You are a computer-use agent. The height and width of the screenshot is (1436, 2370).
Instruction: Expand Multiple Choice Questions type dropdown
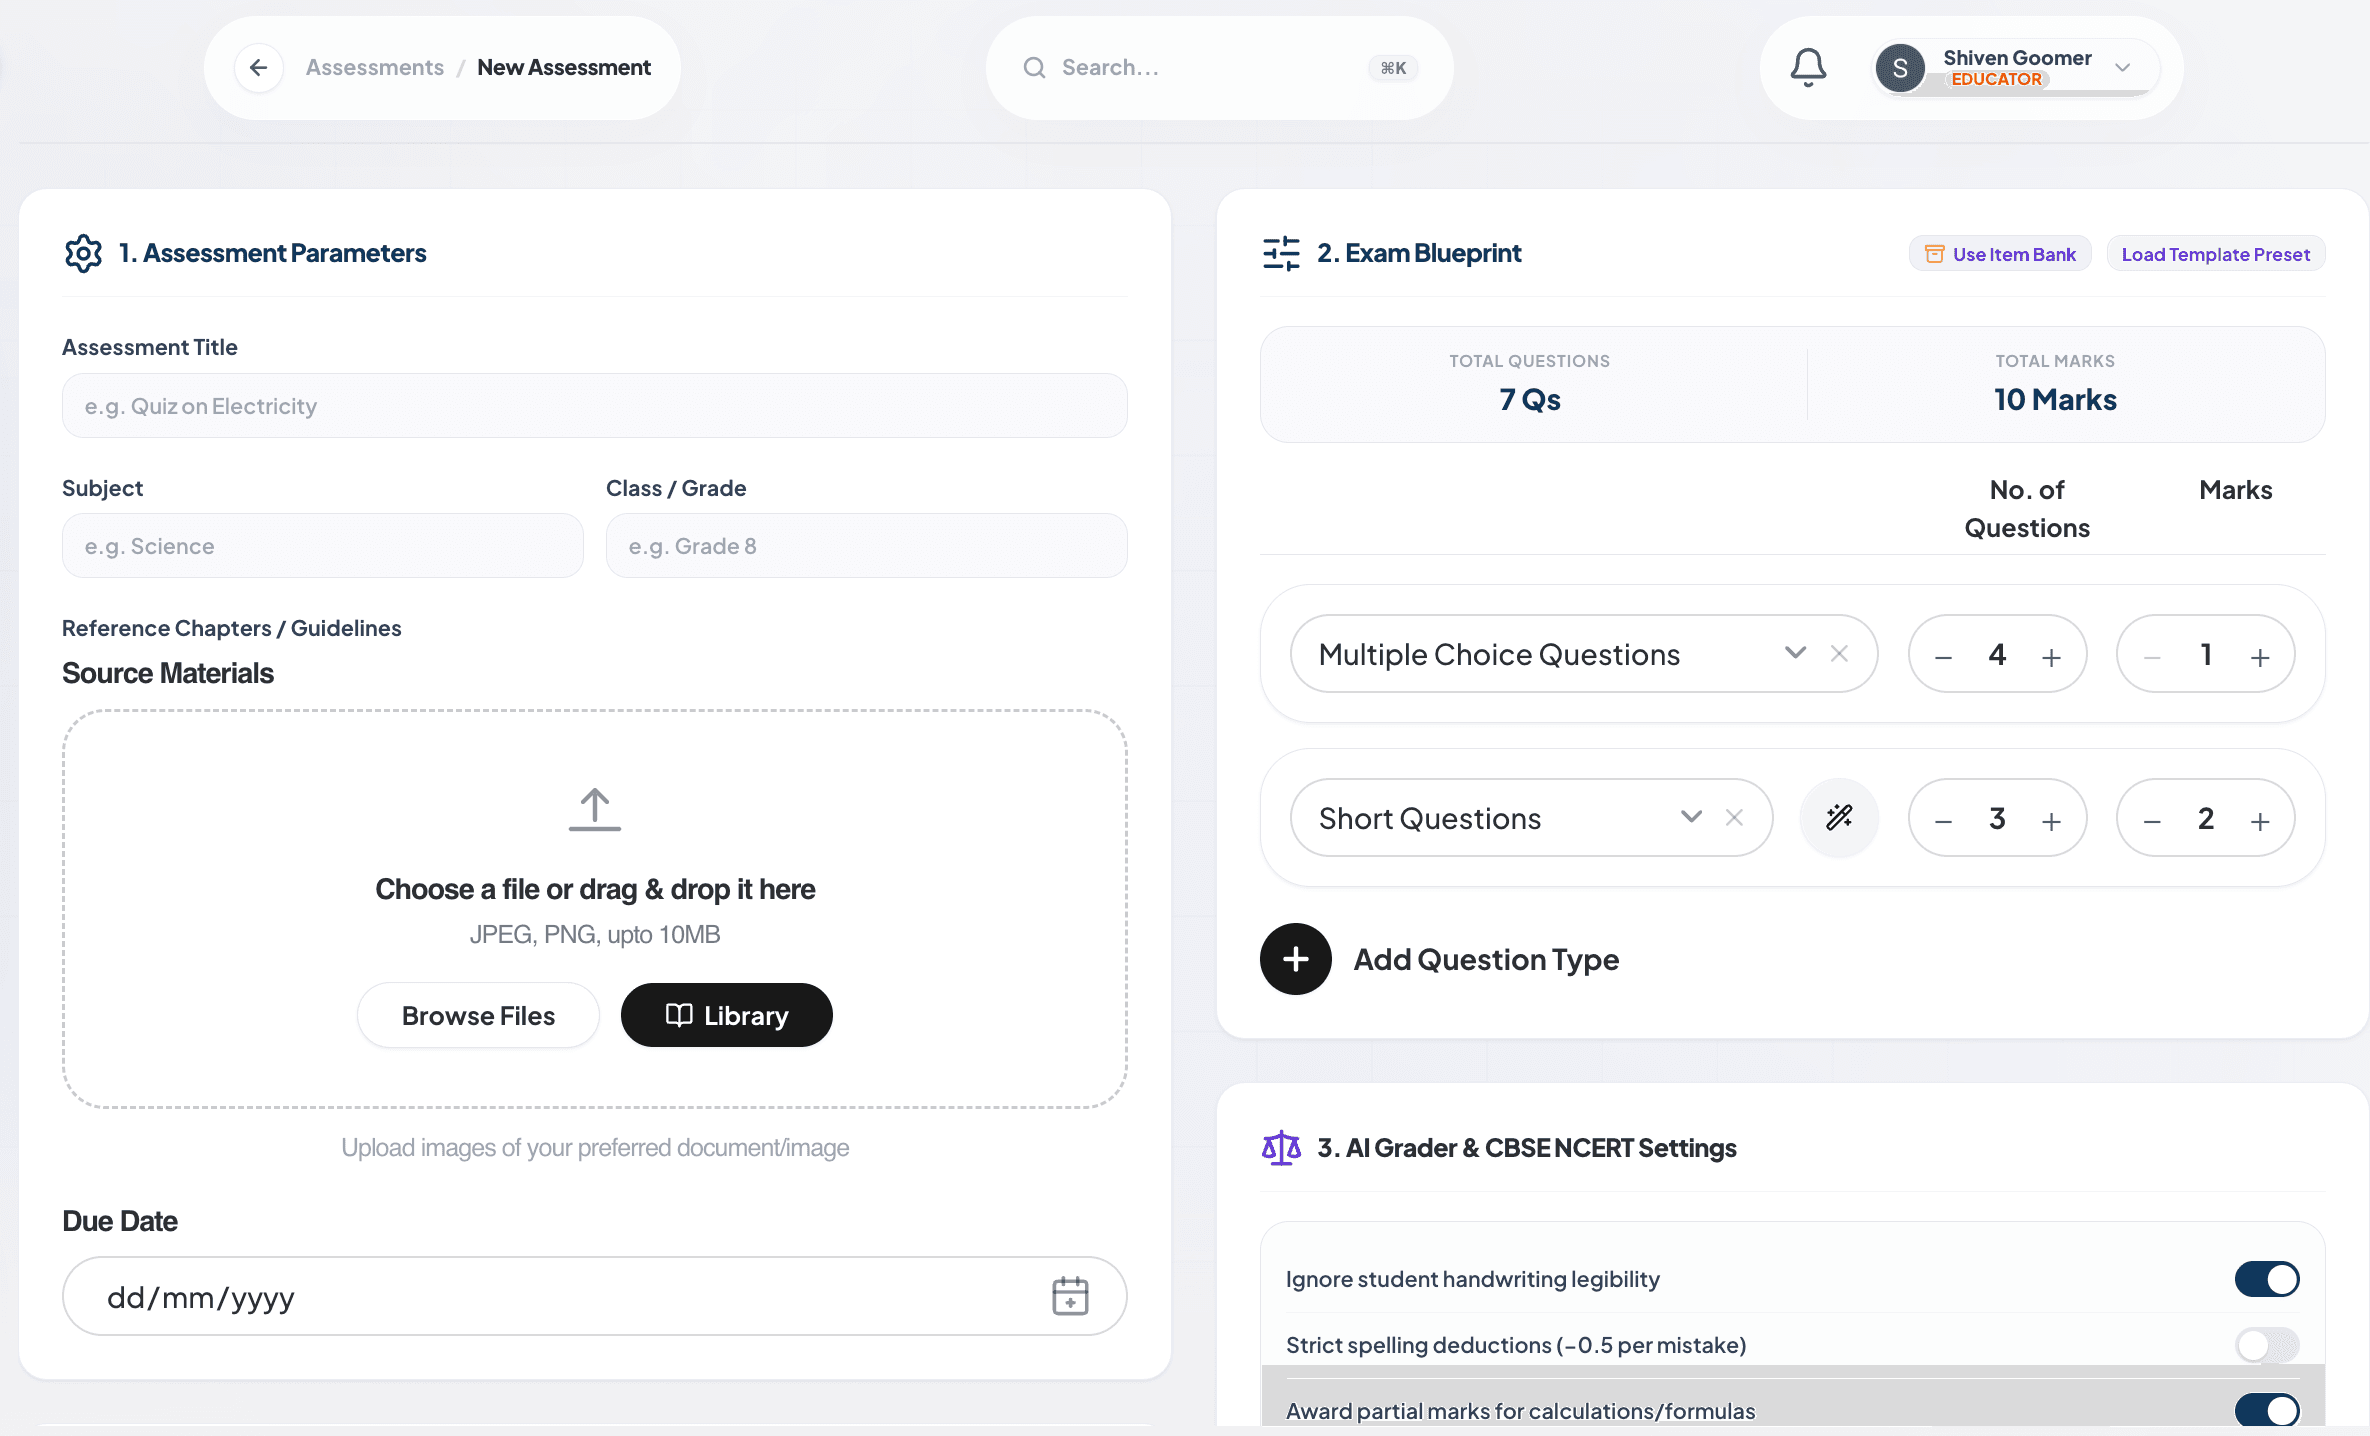coord(1795,653)
